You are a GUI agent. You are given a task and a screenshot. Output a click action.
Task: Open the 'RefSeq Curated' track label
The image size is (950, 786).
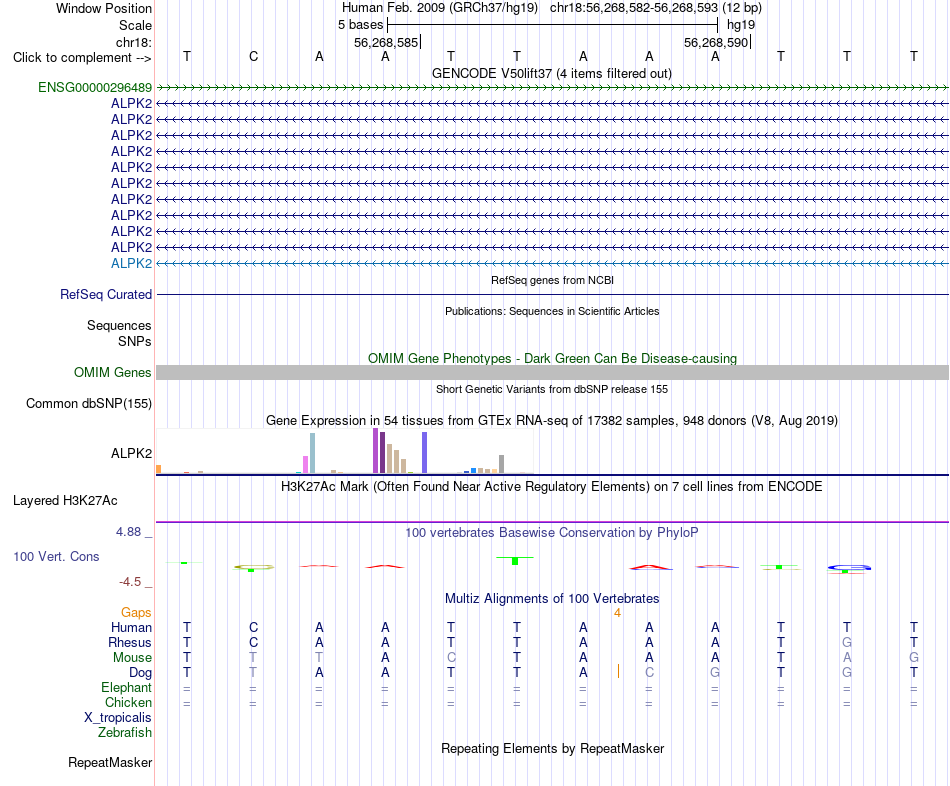coord(106,295)
